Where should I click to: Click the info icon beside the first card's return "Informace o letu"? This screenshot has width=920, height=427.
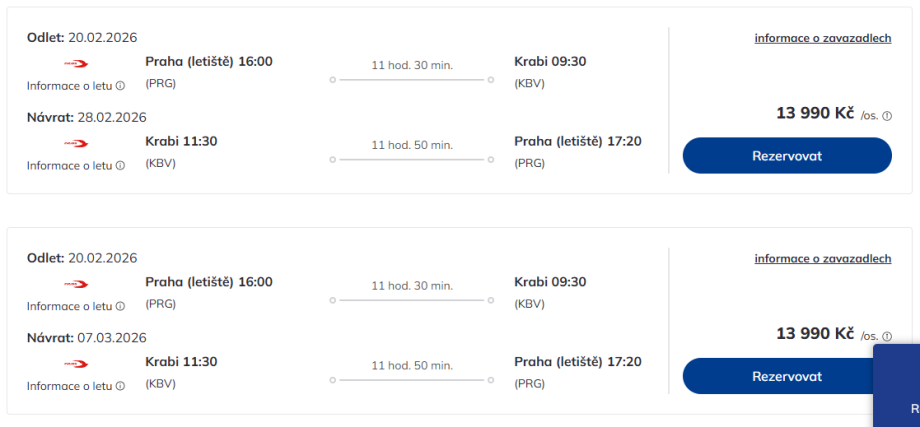click(x=121, y=166)
